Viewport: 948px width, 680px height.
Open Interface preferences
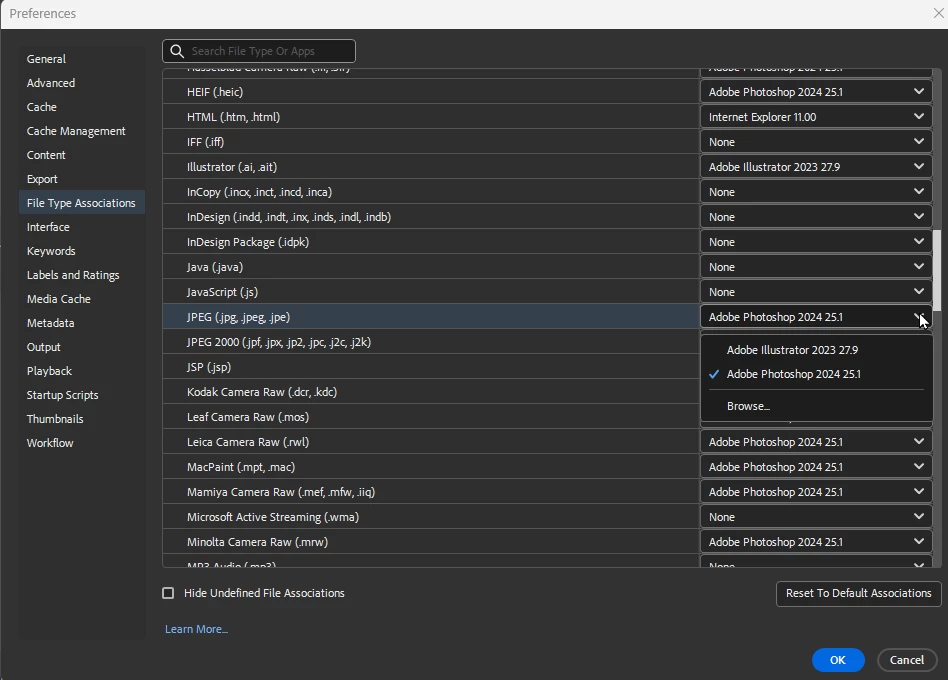point(48,227)
